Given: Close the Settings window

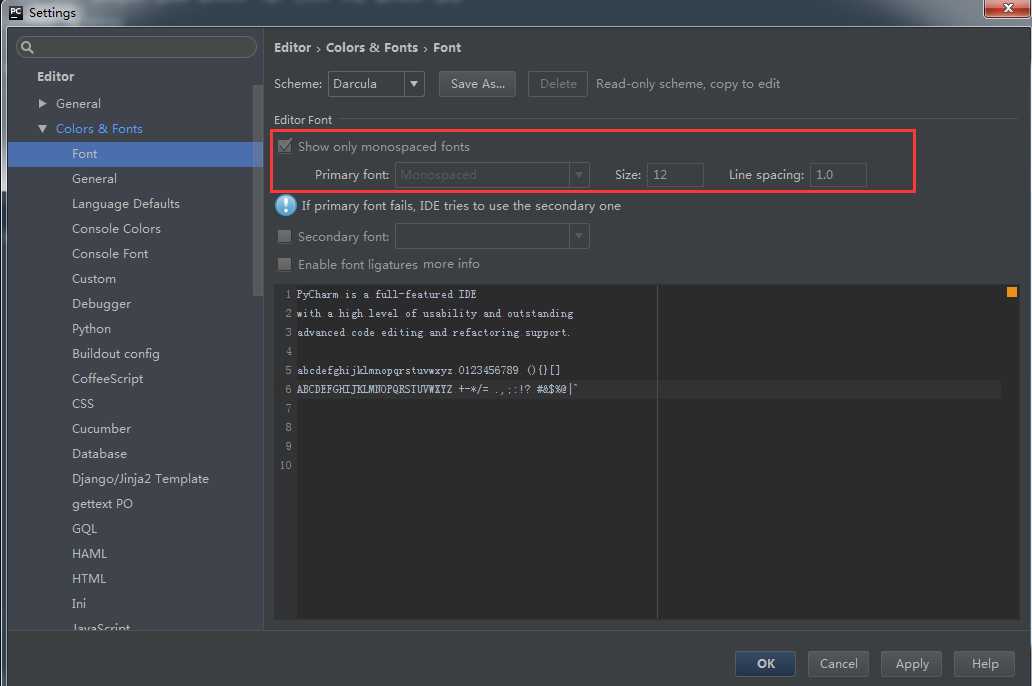Looking at the screenshot, I should pos(1007,8).
